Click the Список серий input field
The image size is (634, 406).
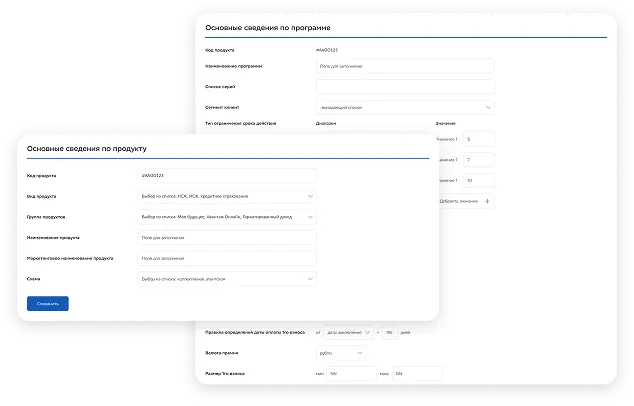pyautogui.click(x=404, y=87)
